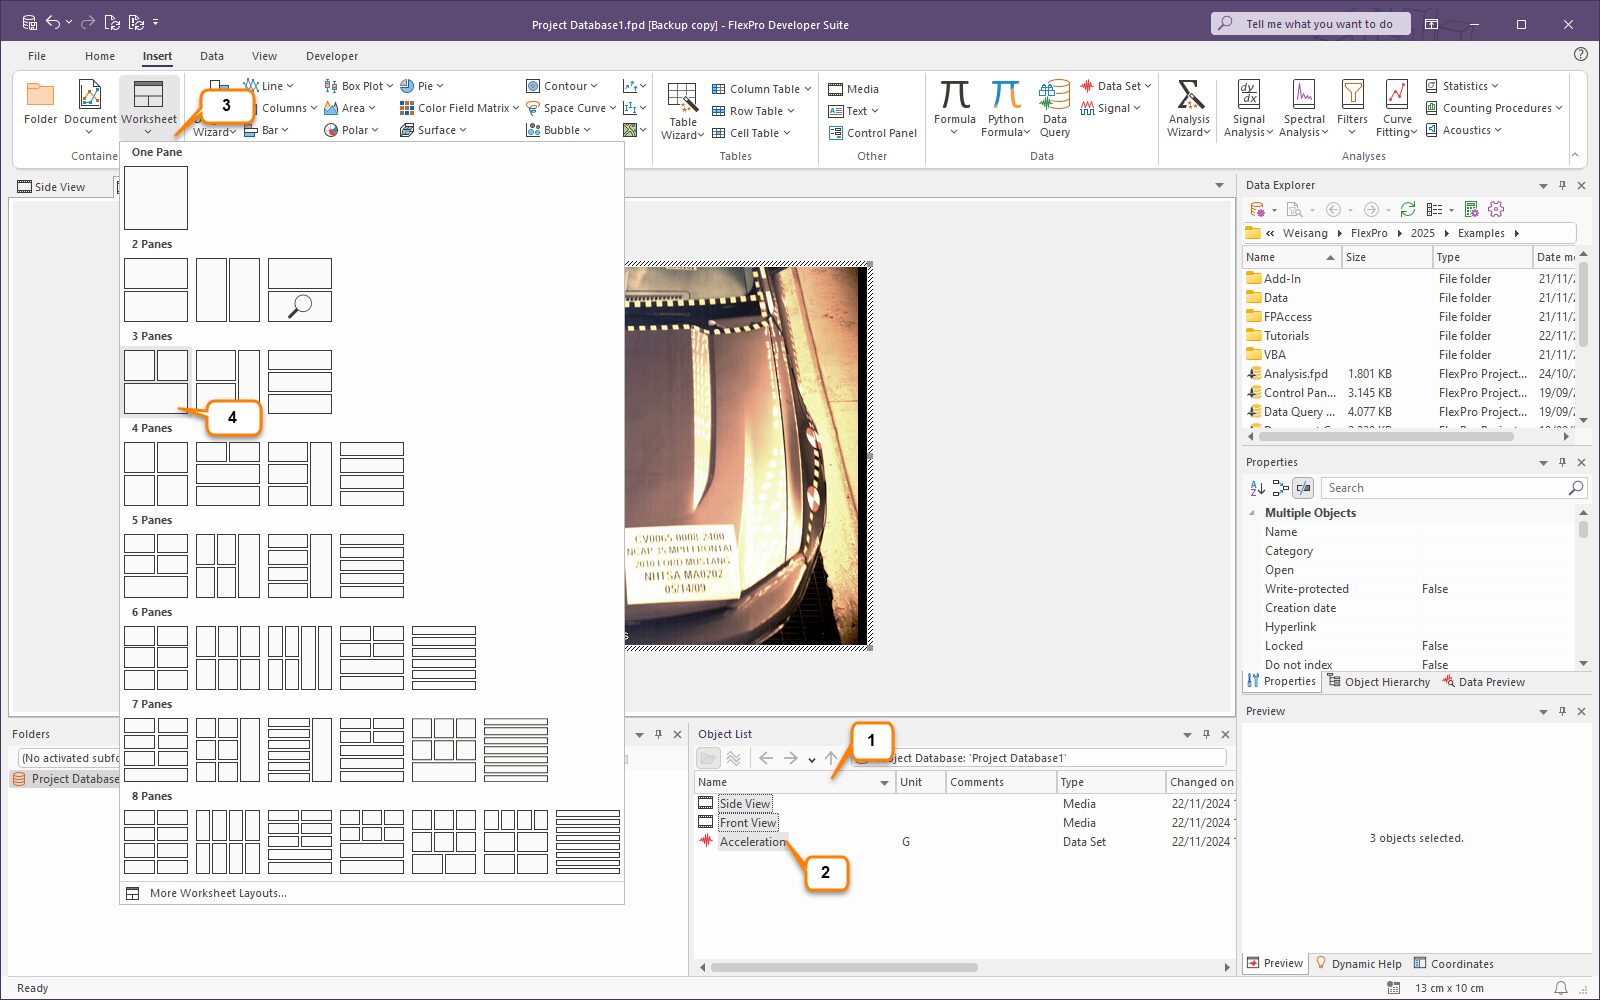Open the Object Hierarchy tab
This screenshot has height=1000, width=1600.
coord(1379,682)
